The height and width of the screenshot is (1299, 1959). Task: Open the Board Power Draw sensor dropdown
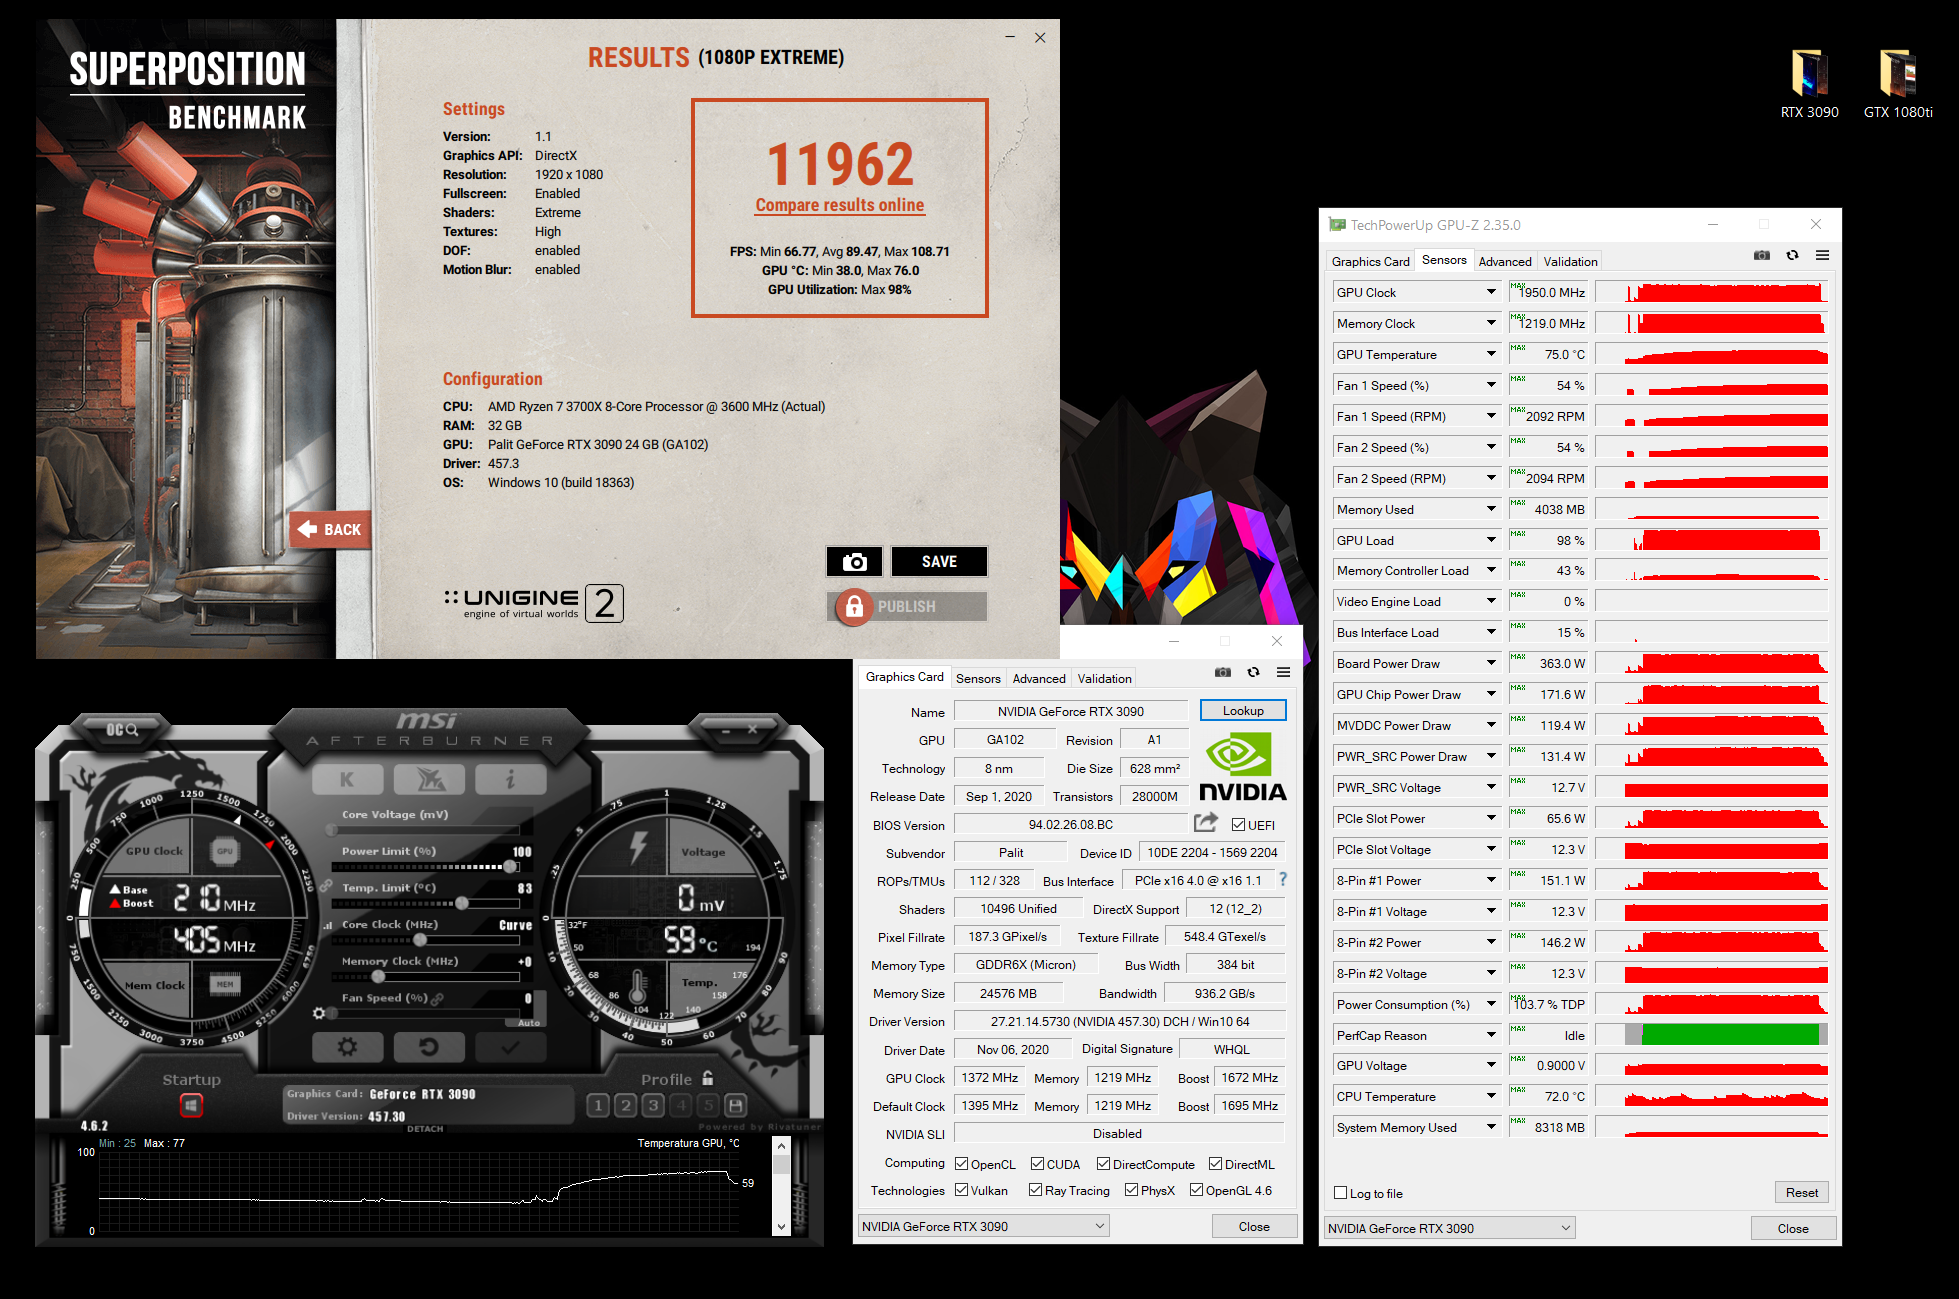tap(1490, 663)
